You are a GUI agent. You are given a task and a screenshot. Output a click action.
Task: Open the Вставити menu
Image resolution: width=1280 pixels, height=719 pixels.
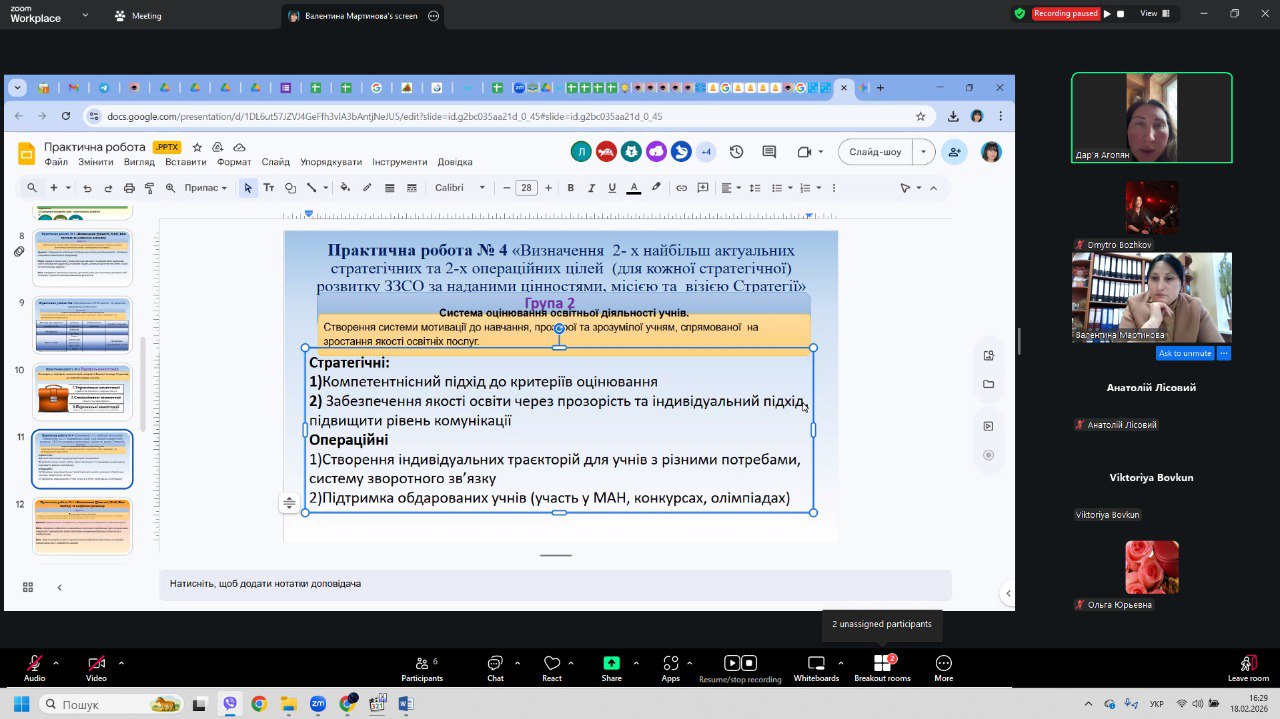186,162
